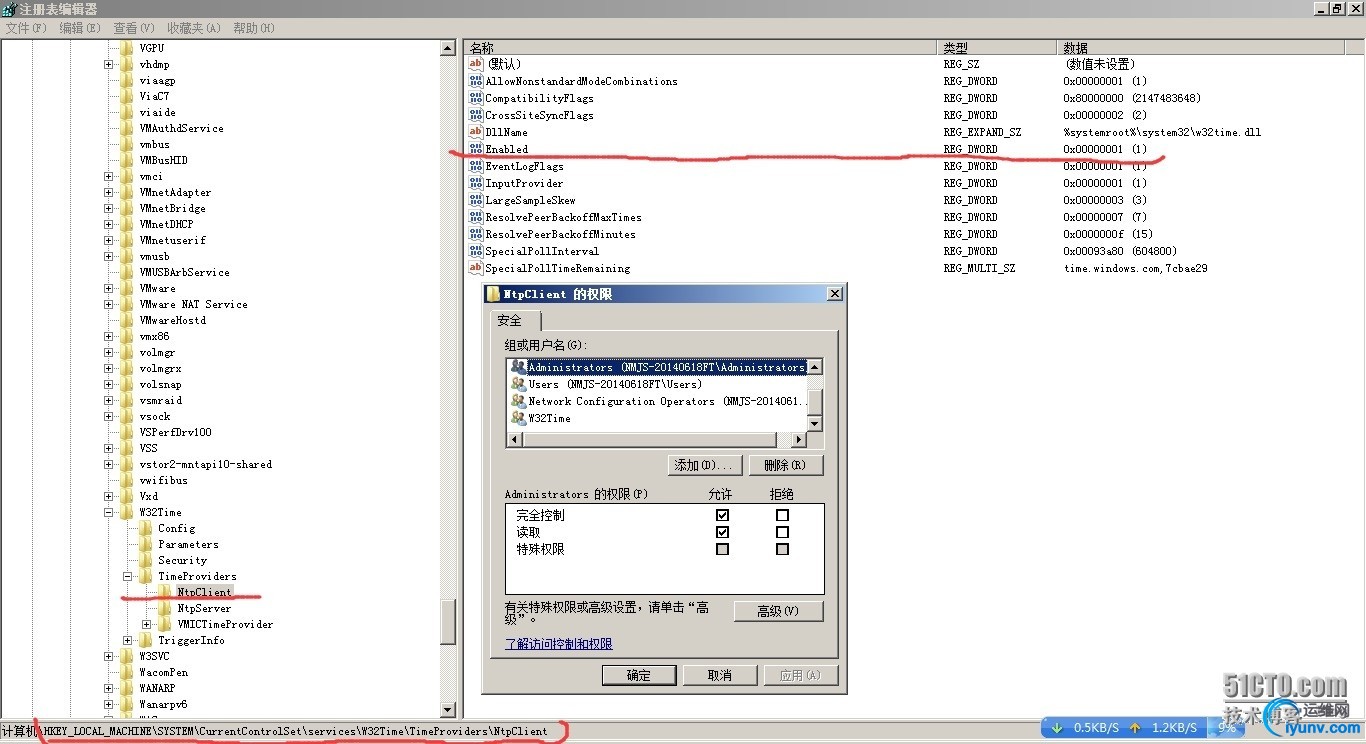Confirm with the 确定 button

[x=639, y=675]
